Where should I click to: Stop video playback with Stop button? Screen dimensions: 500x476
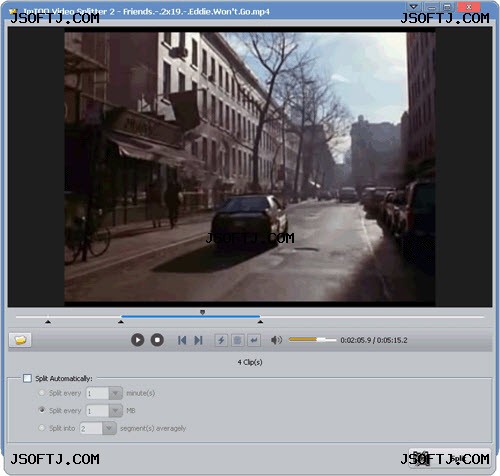coord(157,340)
